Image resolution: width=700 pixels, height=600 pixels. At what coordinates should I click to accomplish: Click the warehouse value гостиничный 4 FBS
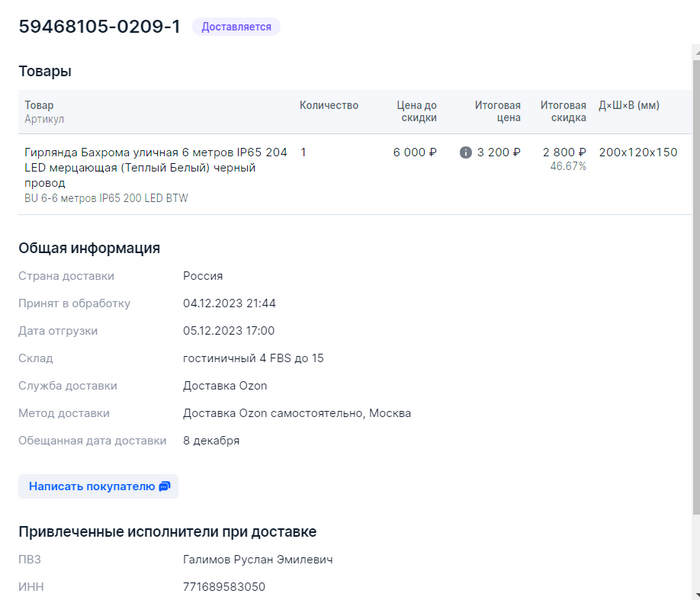253,358
